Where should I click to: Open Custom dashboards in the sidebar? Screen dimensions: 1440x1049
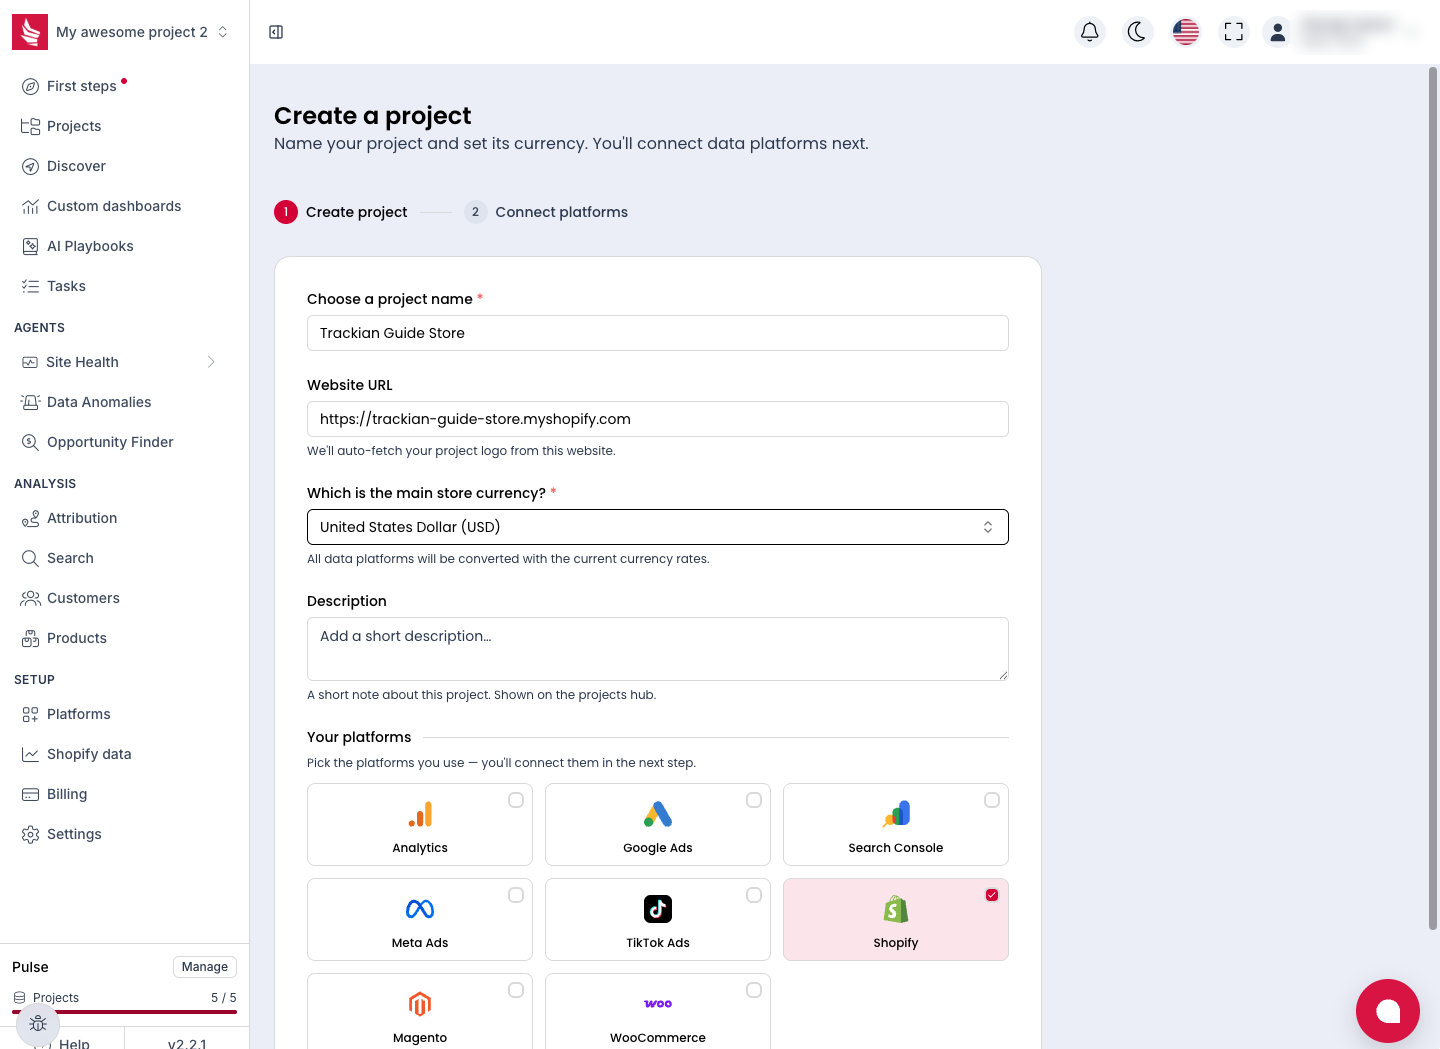tap(112, 206)
